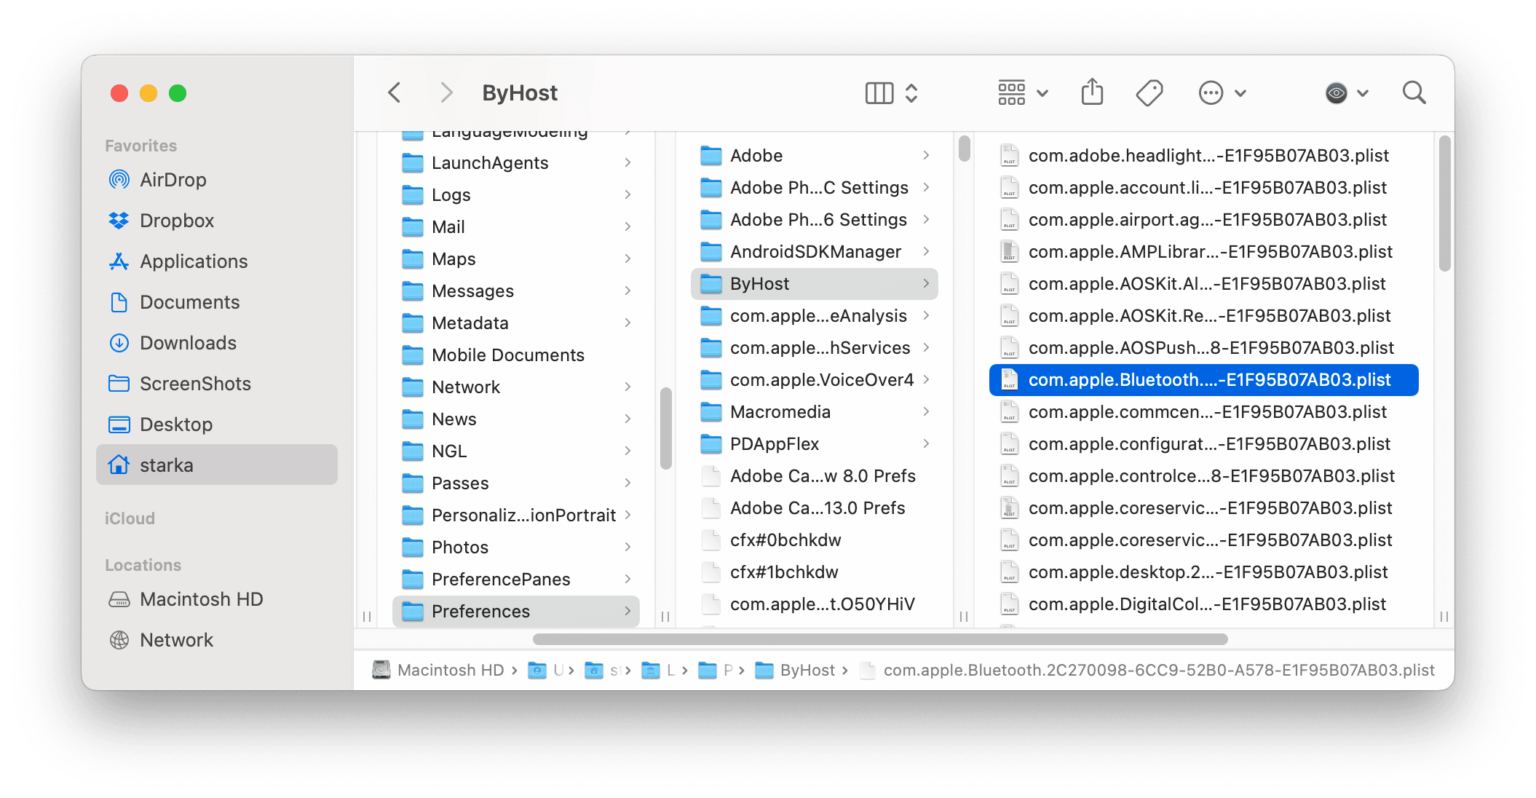Select starka home folder in sidebar
The image size is (1536, 798).
[x=217, y=465]
